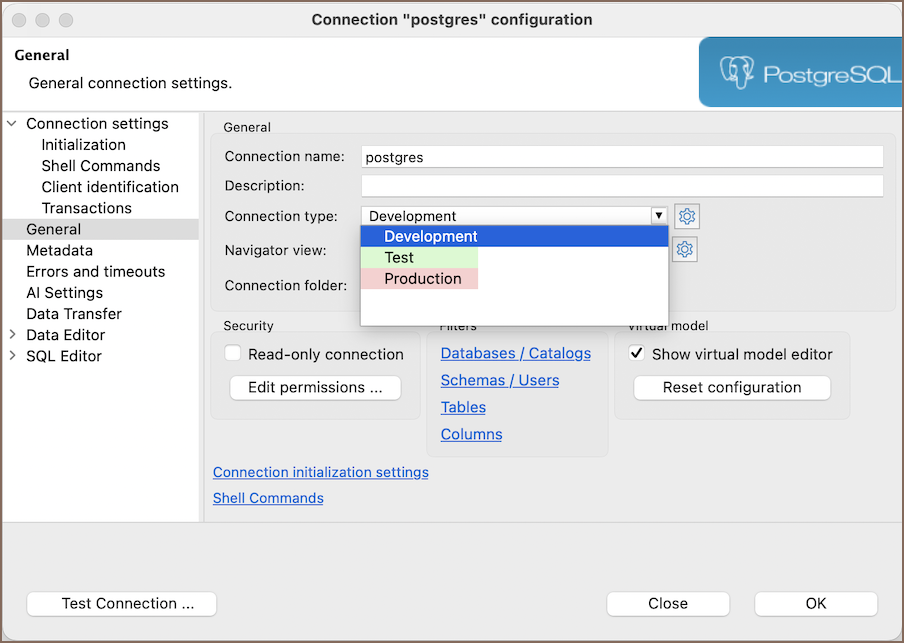This screenshot has height=643, width=904.
Task: Choose the green Test connection type
Action: (x=399, y=258)
